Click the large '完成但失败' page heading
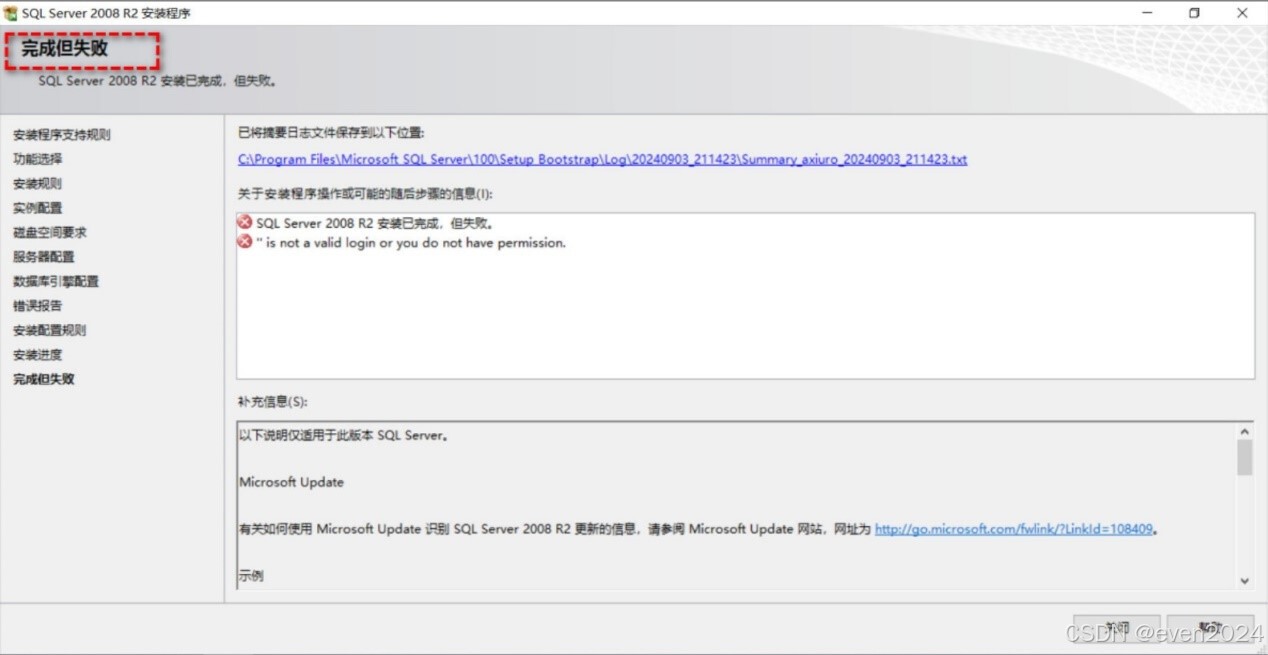This screenshot has width=1268, height=655. pos(65,48)
